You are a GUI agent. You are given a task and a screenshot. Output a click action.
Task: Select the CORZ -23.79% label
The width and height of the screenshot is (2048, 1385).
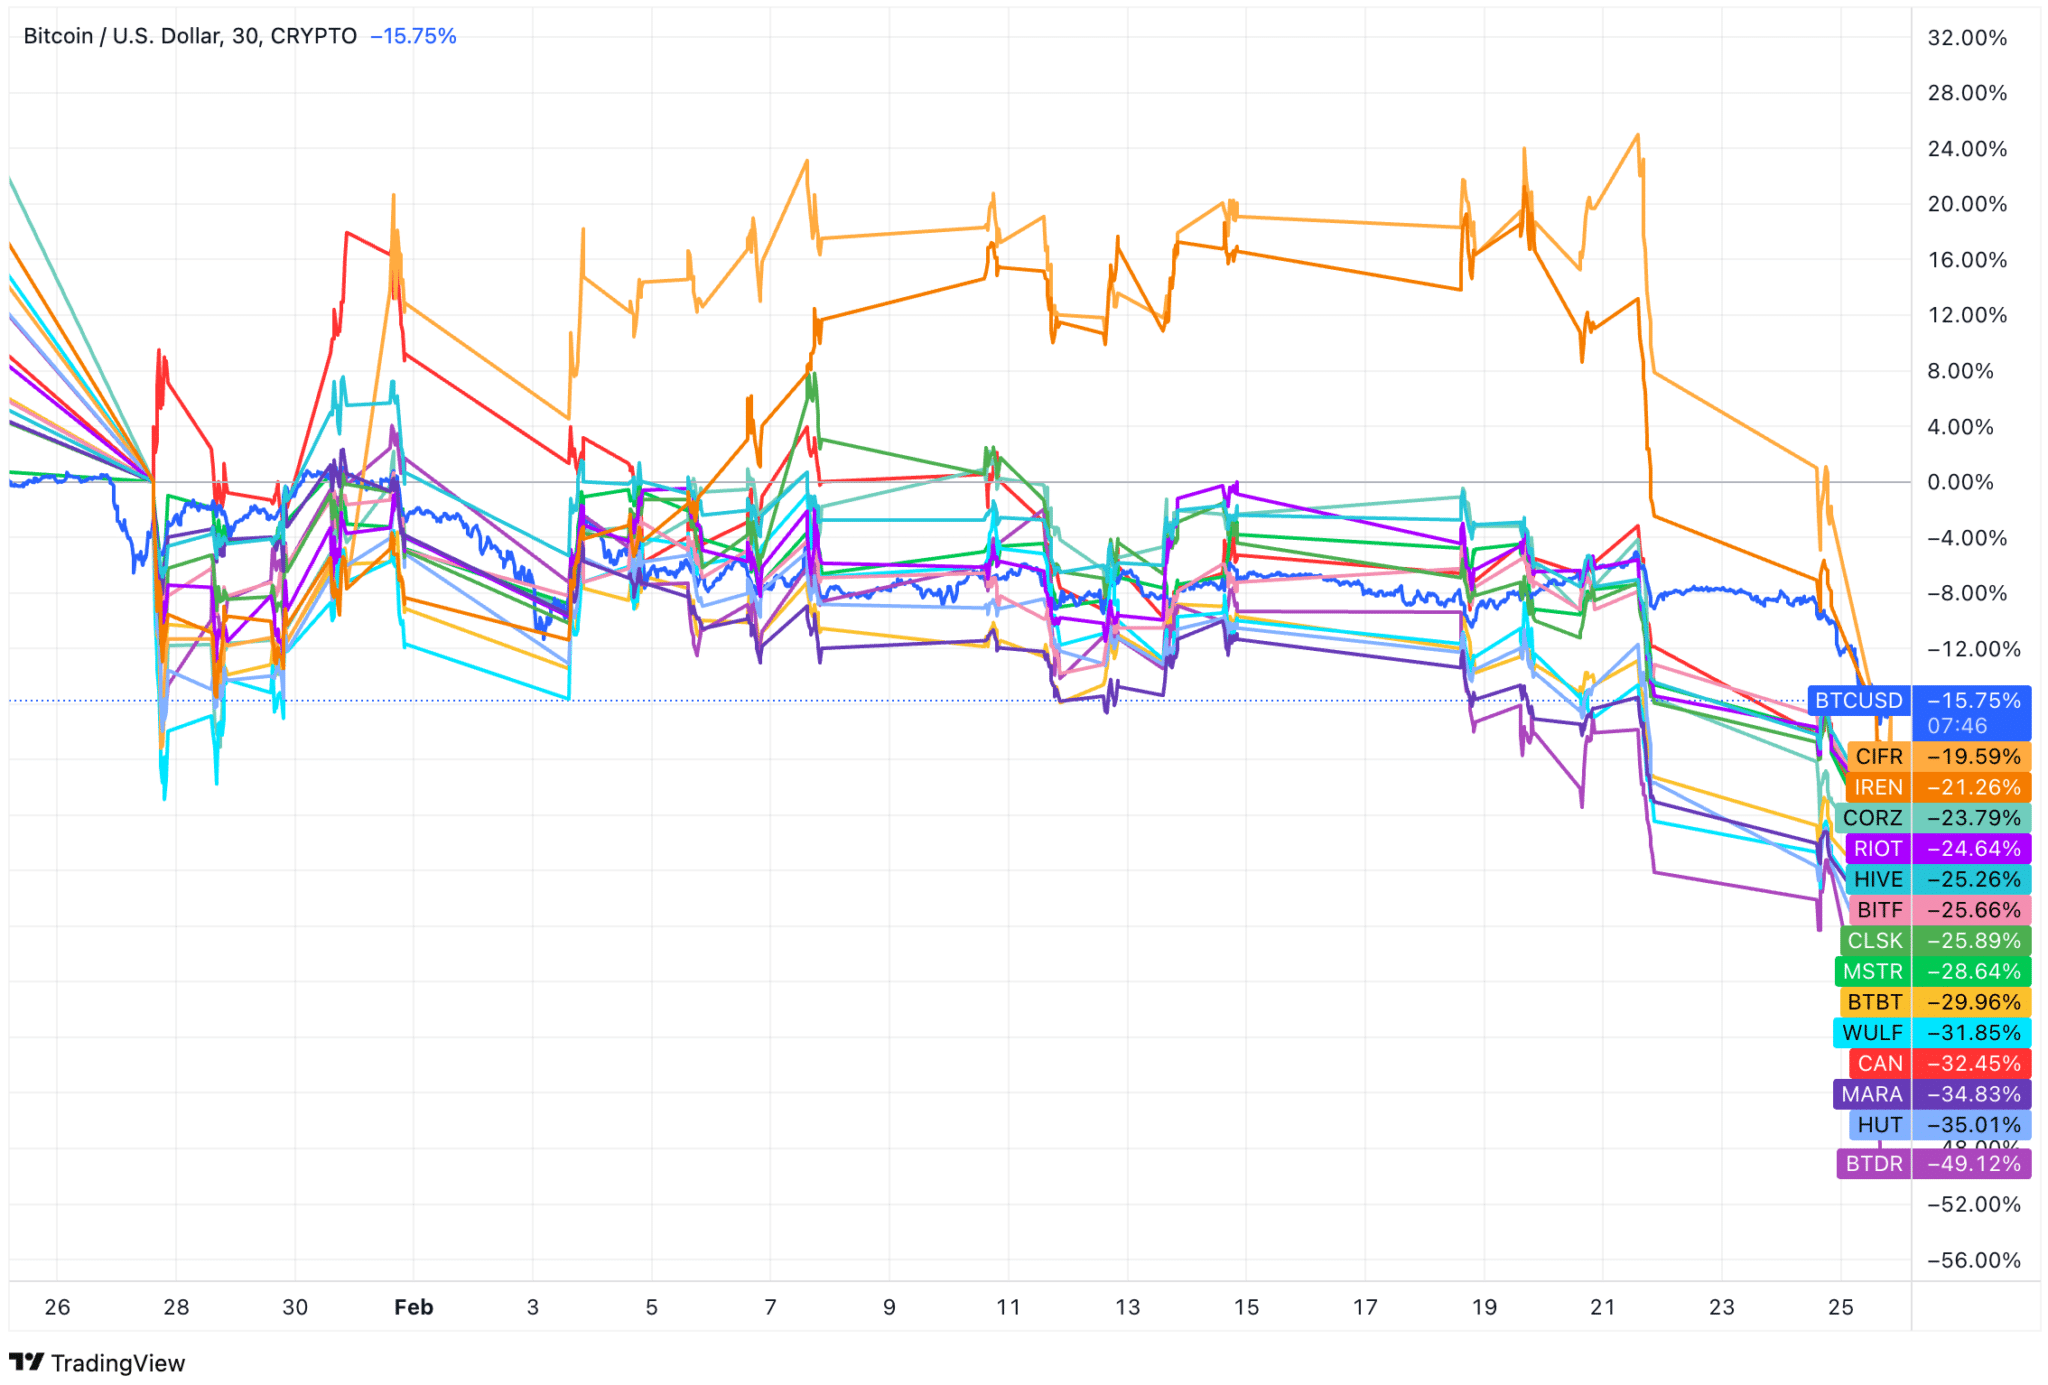click(1934, 818)
